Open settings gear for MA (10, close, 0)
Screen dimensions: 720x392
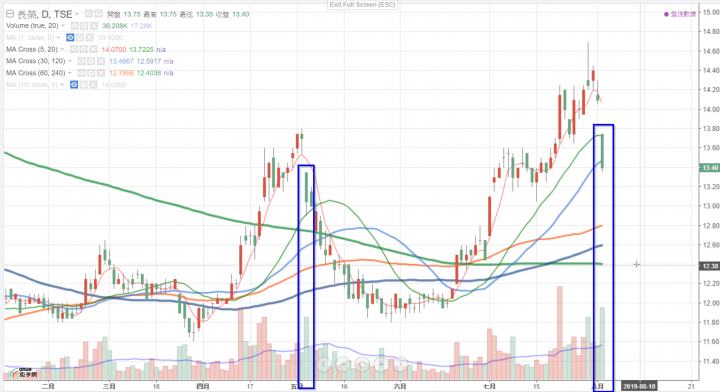click(84, 84)
